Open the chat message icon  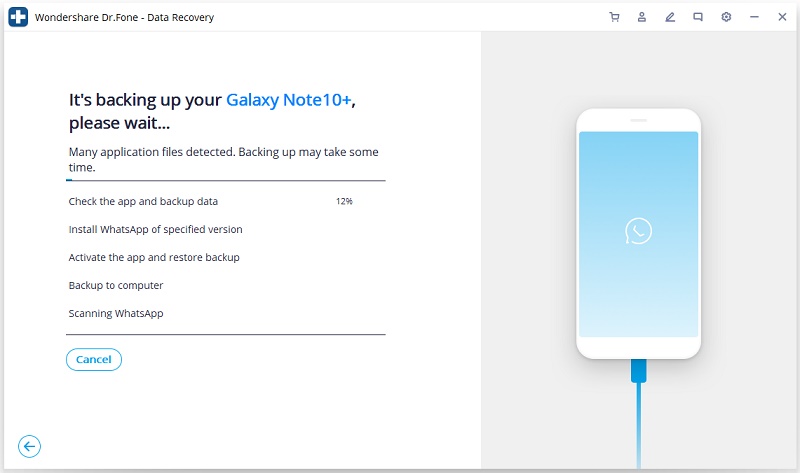click(x=698, y=17)
